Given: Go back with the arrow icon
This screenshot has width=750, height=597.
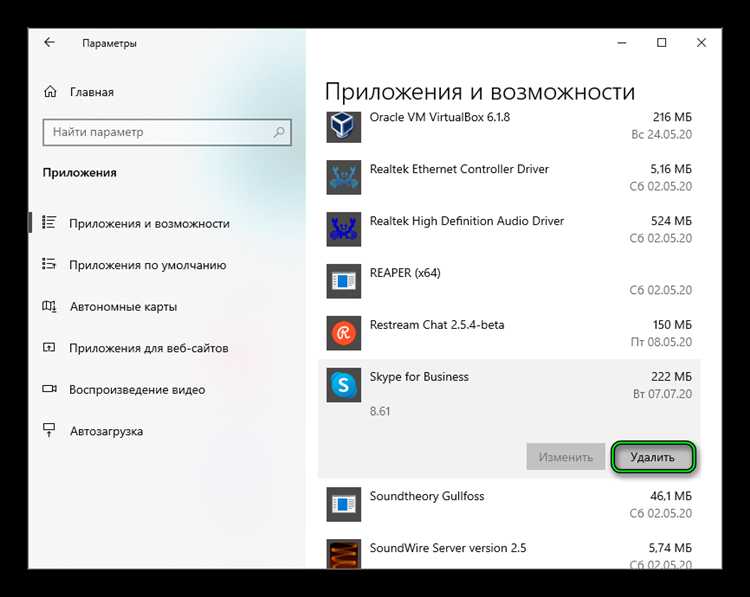Looking at the screenshot, I should click(x=49, y=43).
